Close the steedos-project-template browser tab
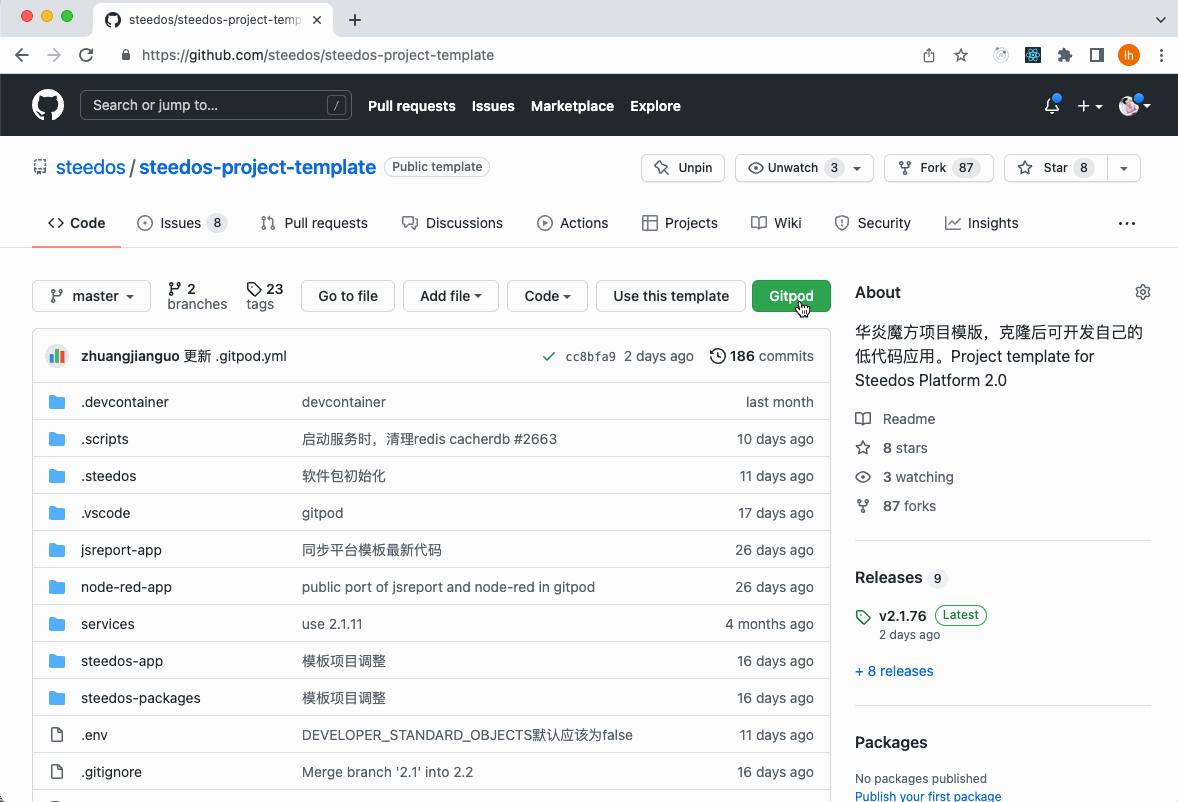Screen dimensions: 1178x802 pyautogui.click(x=317, y=20)
